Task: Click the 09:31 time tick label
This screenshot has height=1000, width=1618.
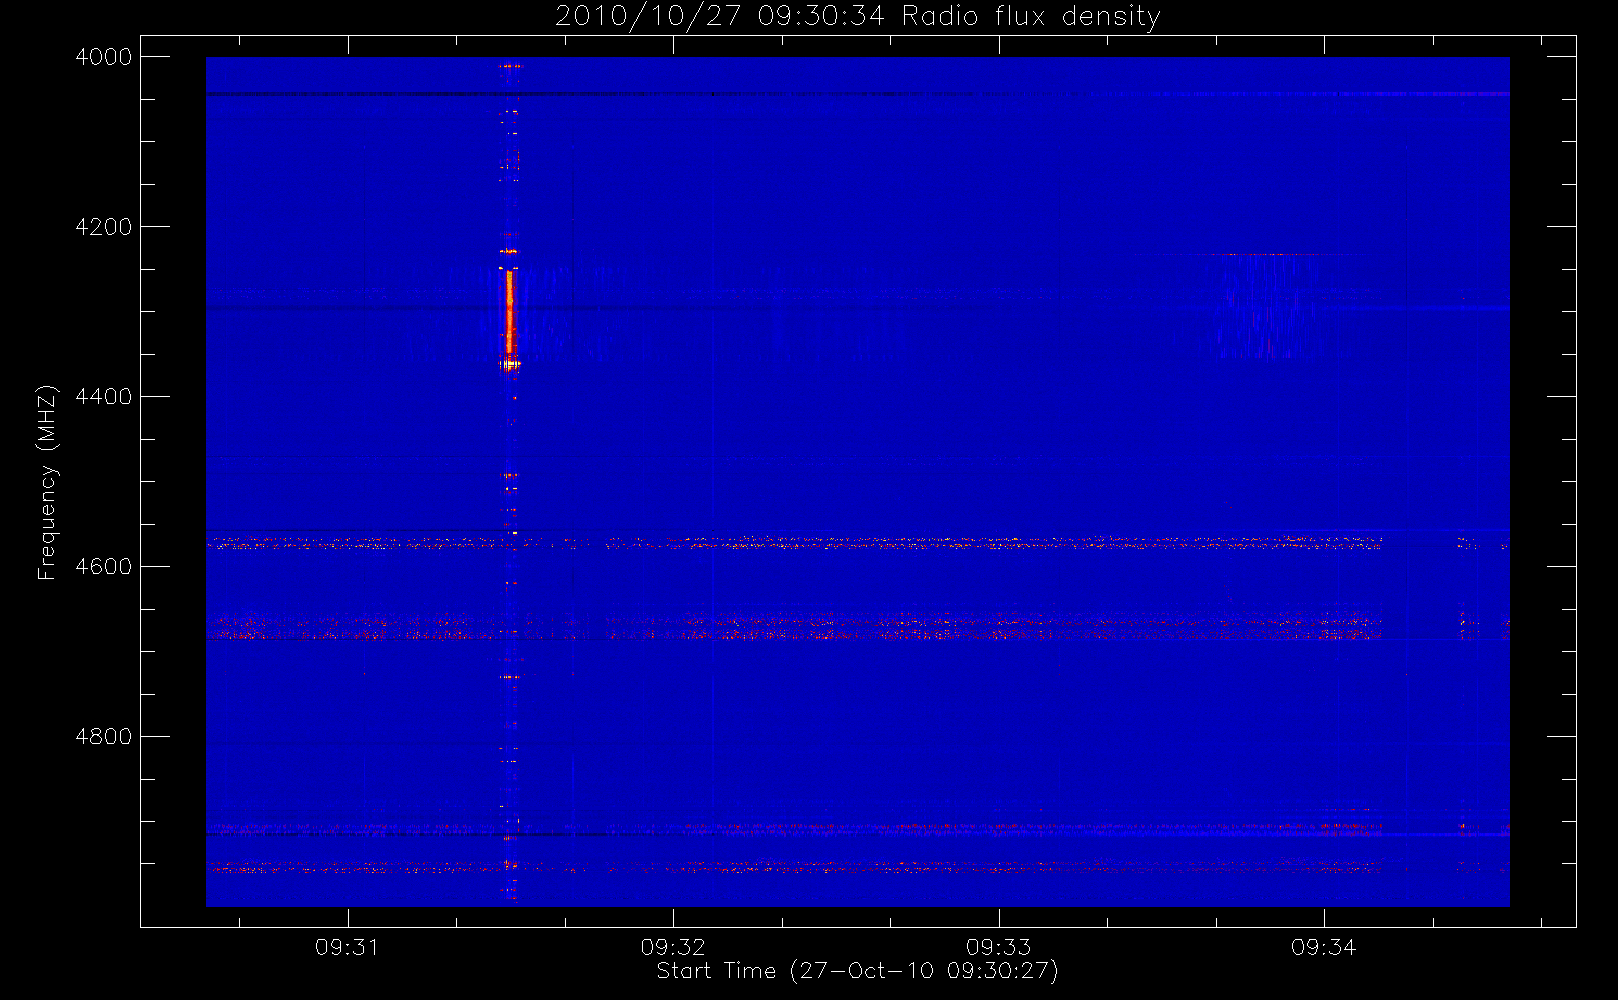Action: (347, 947)
